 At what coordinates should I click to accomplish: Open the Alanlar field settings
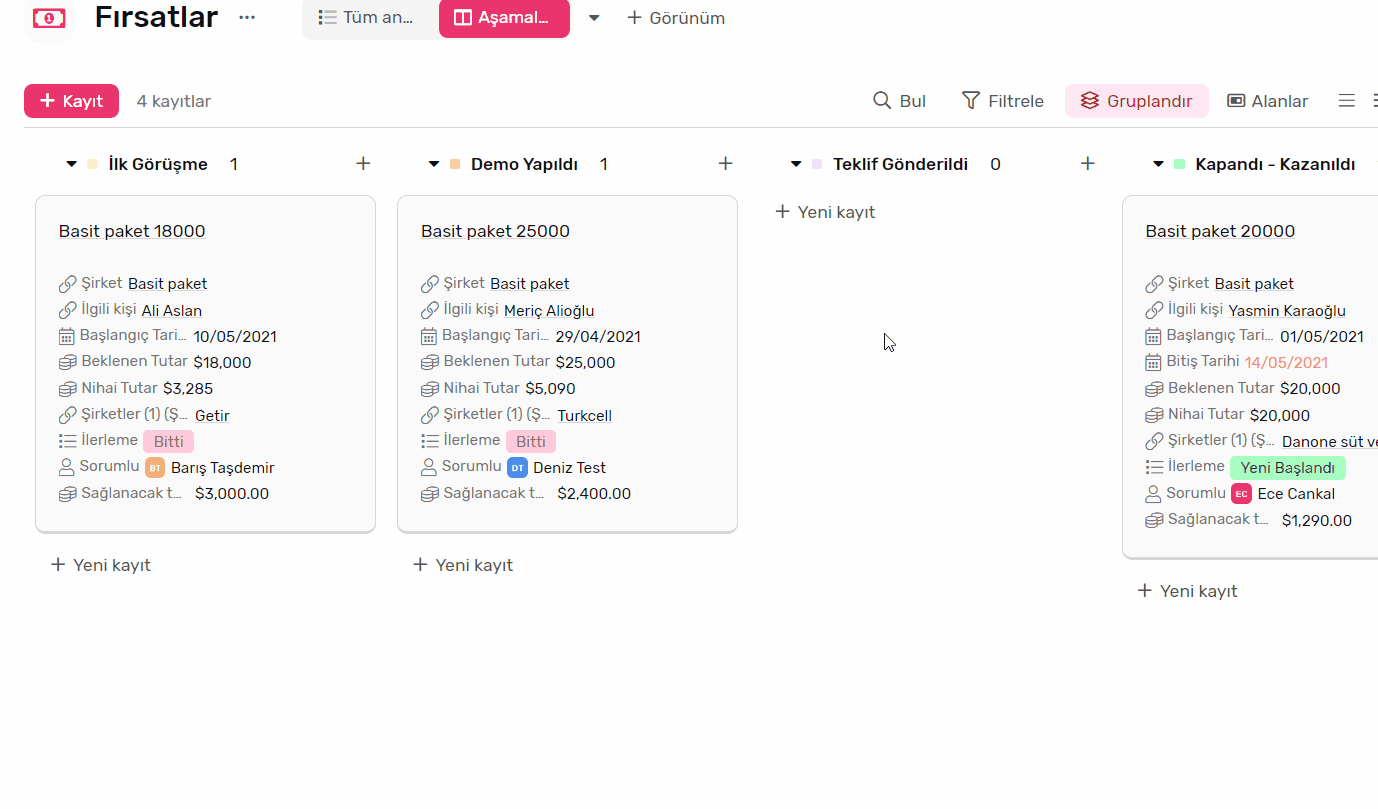(1267, 101)
